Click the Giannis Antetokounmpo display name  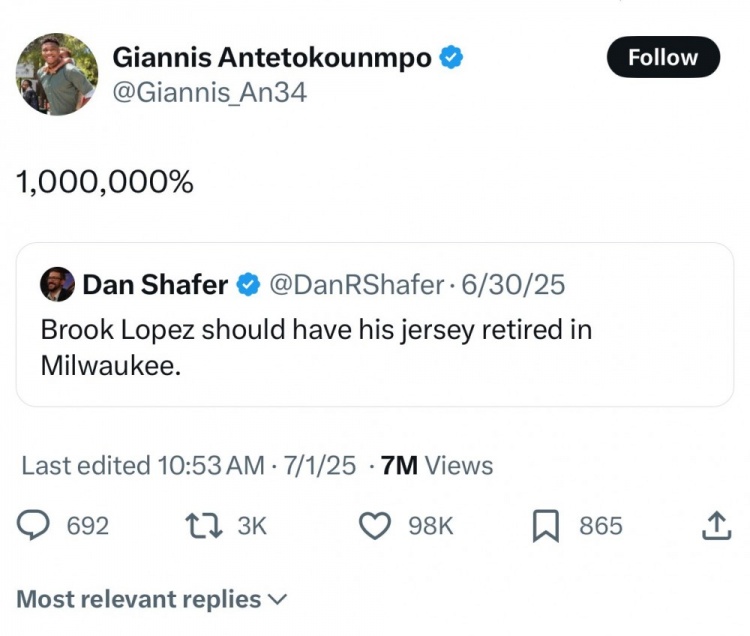[272, 58]
